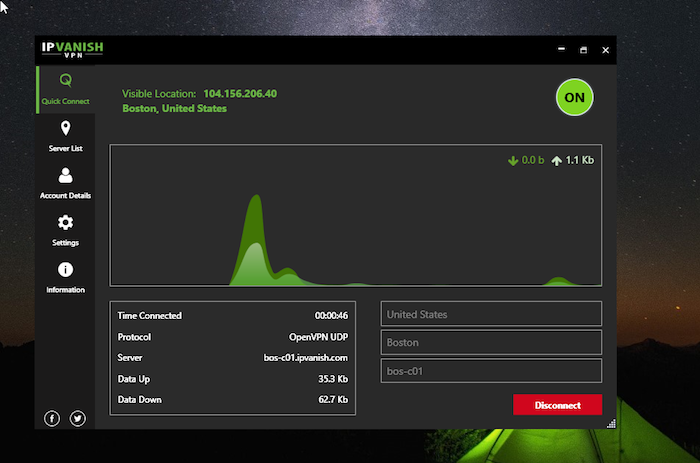
Task: Click the download speed arrow icon
Action: tap(513, 161)
